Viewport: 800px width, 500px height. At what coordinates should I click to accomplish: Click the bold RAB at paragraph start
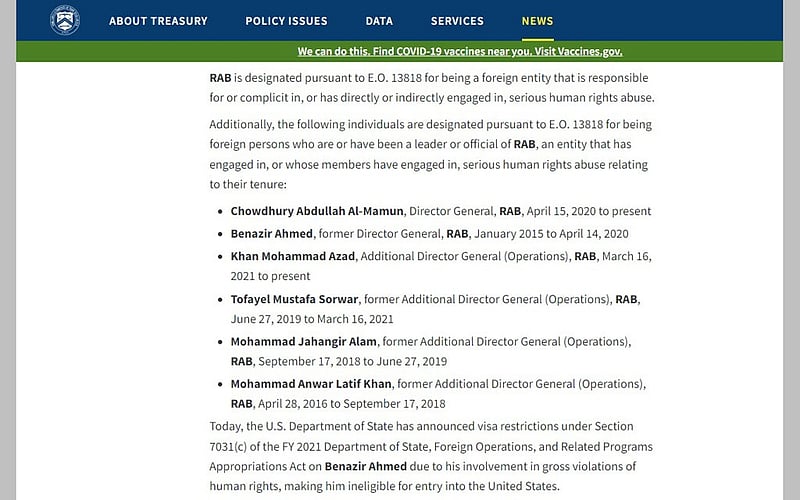tap(220, 78)
